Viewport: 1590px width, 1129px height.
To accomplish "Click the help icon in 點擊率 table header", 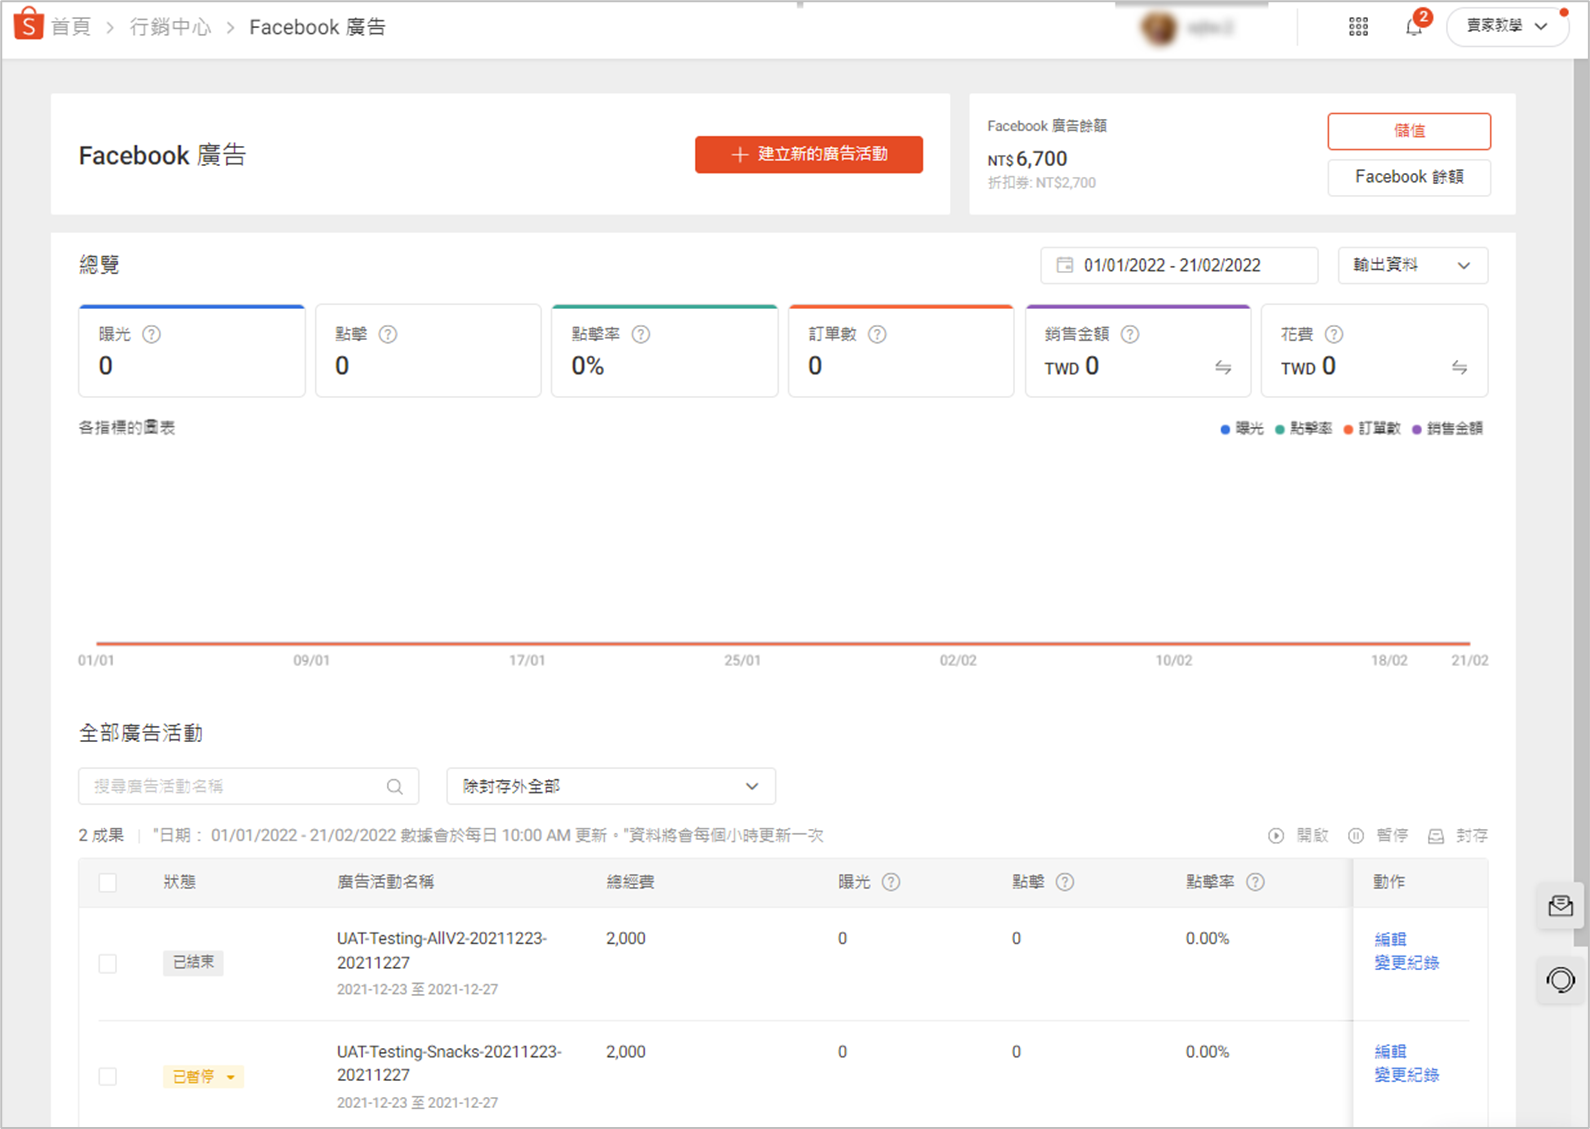I will tap(1255, 882).
